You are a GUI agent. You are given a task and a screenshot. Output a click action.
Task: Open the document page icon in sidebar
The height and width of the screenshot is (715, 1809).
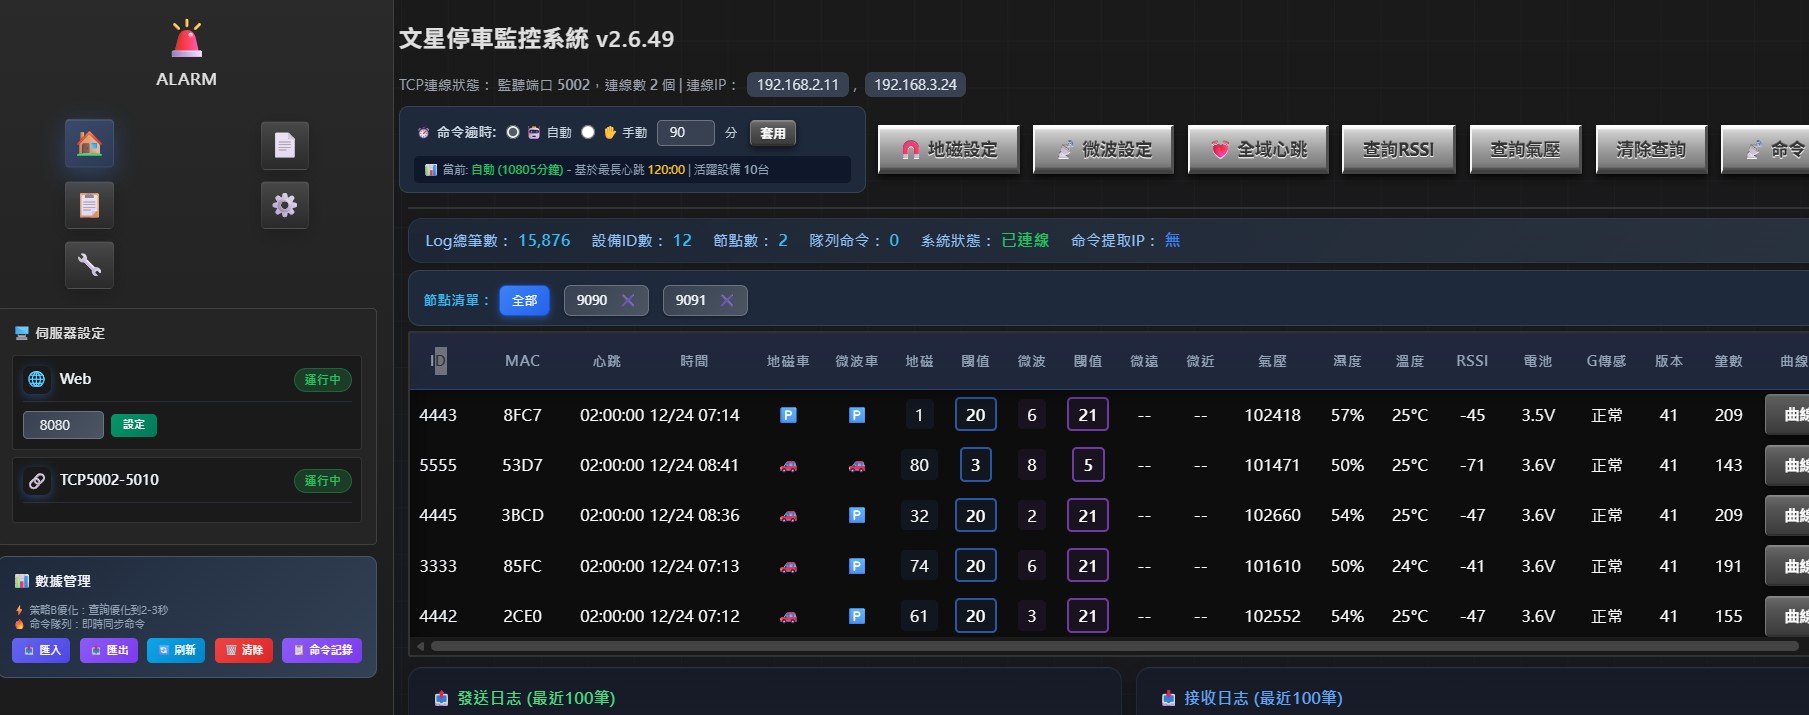284,146
